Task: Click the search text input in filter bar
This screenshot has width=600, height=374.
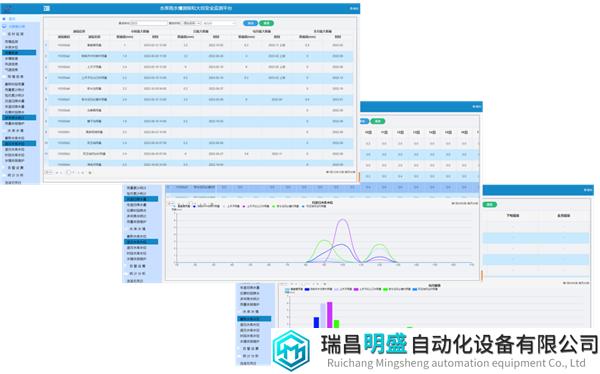Action: [149, 23]
